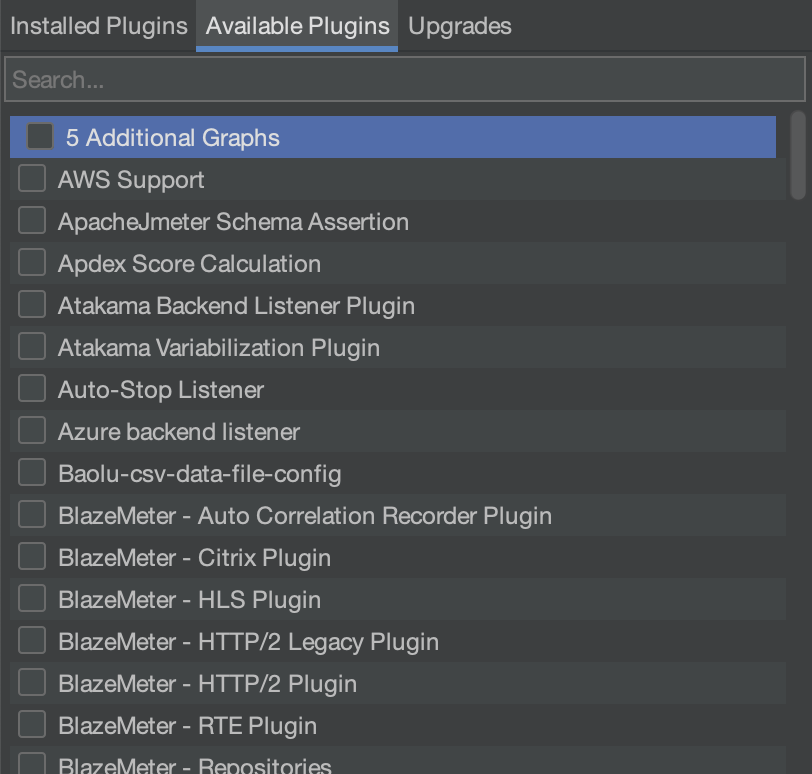
Task: Select BlazeMeter - HTTP/2 Legacy Plugin entry
Action: pos(248,642)
